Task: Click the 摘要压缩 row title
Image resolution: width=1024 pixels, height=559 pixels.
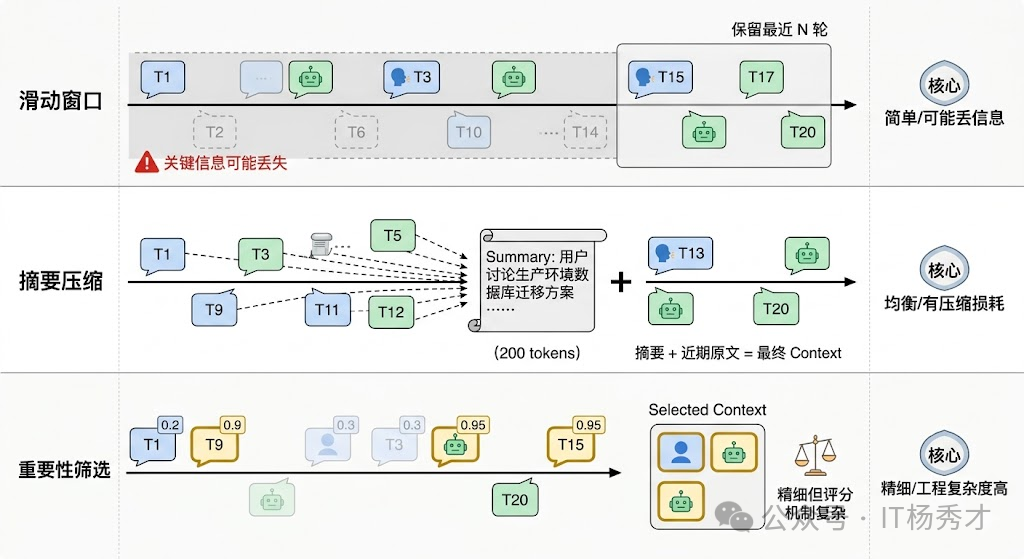Action: coord(61,281)
